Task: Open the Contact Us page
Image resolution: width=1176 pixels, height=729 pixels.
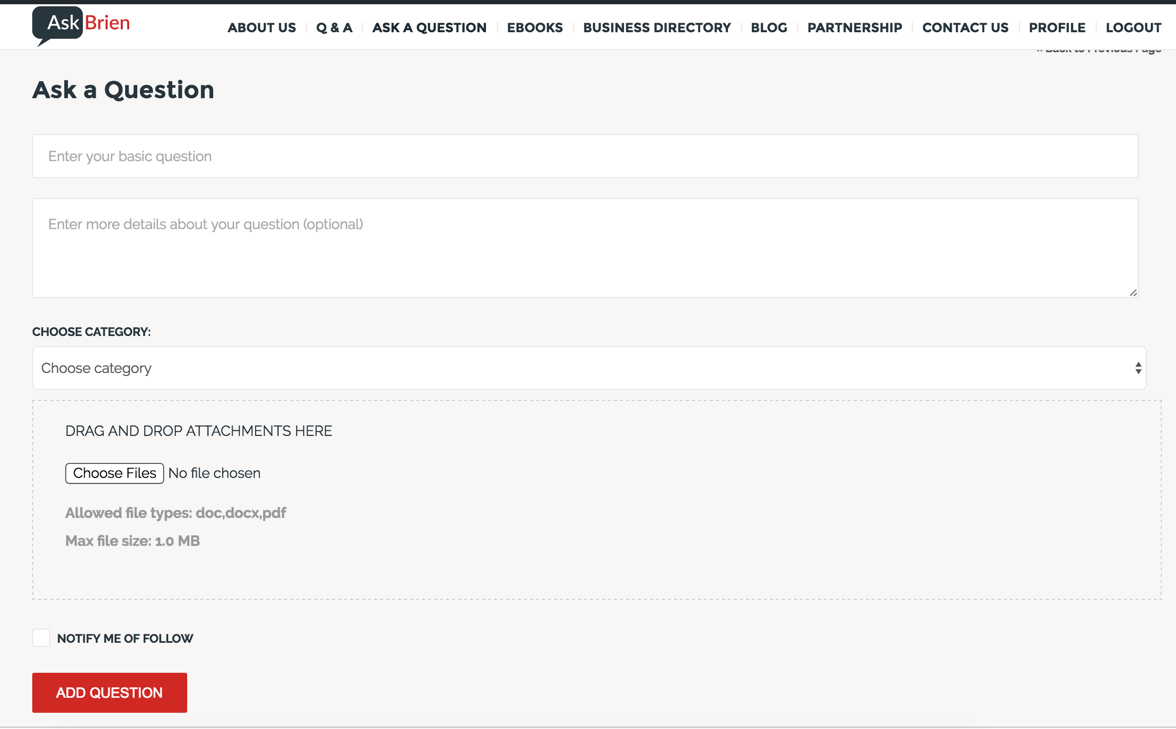Action: 964,28
